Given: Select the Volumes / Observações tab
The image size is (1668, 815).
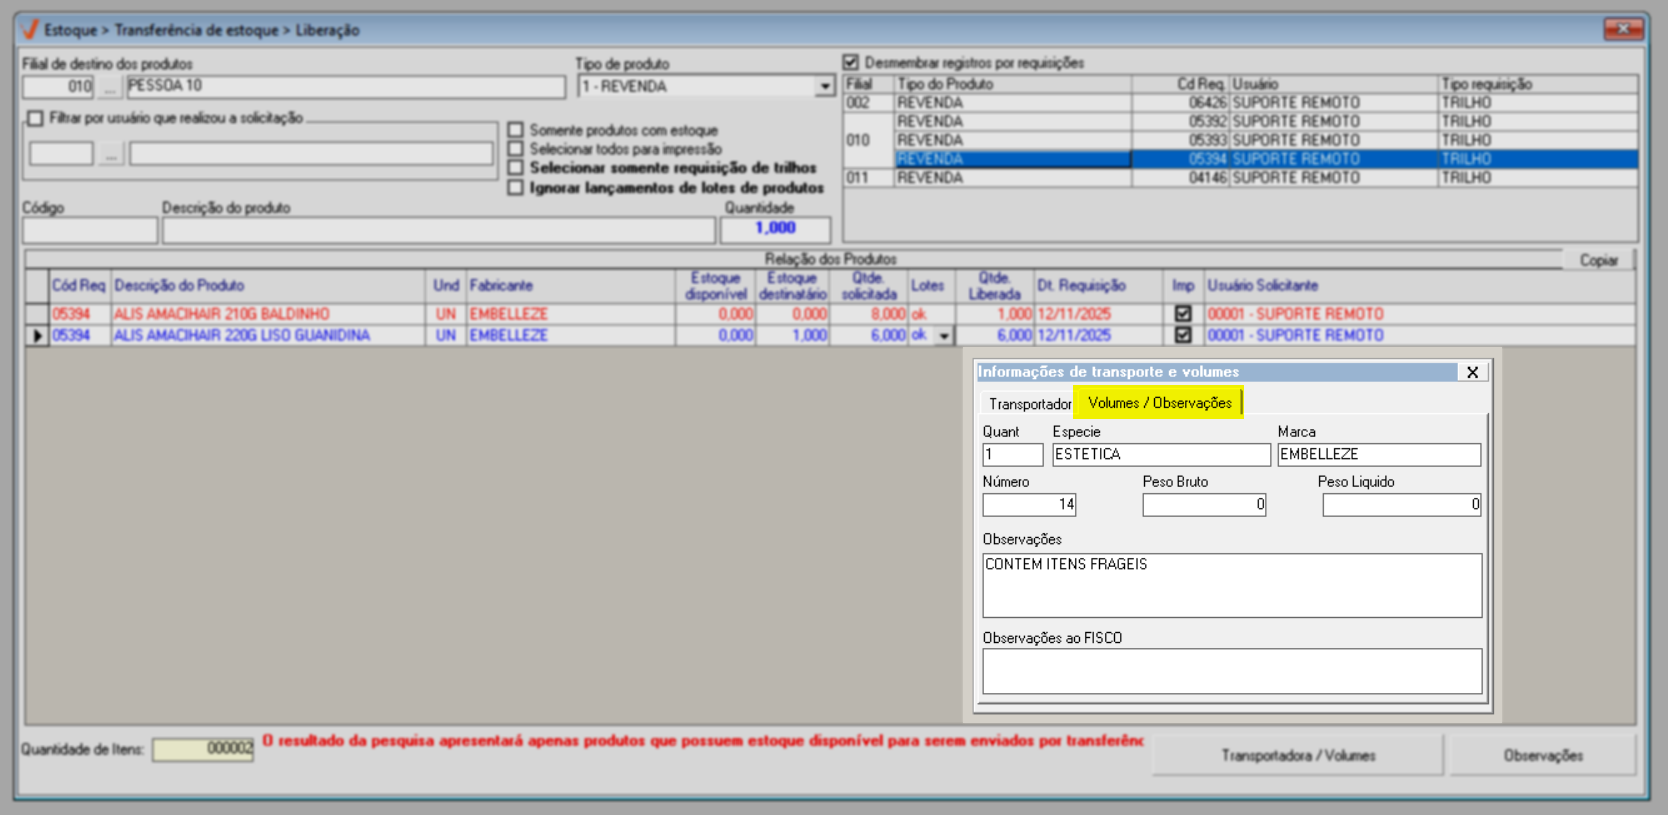Looking at the screenshot, I should (x=1159, y=403).
